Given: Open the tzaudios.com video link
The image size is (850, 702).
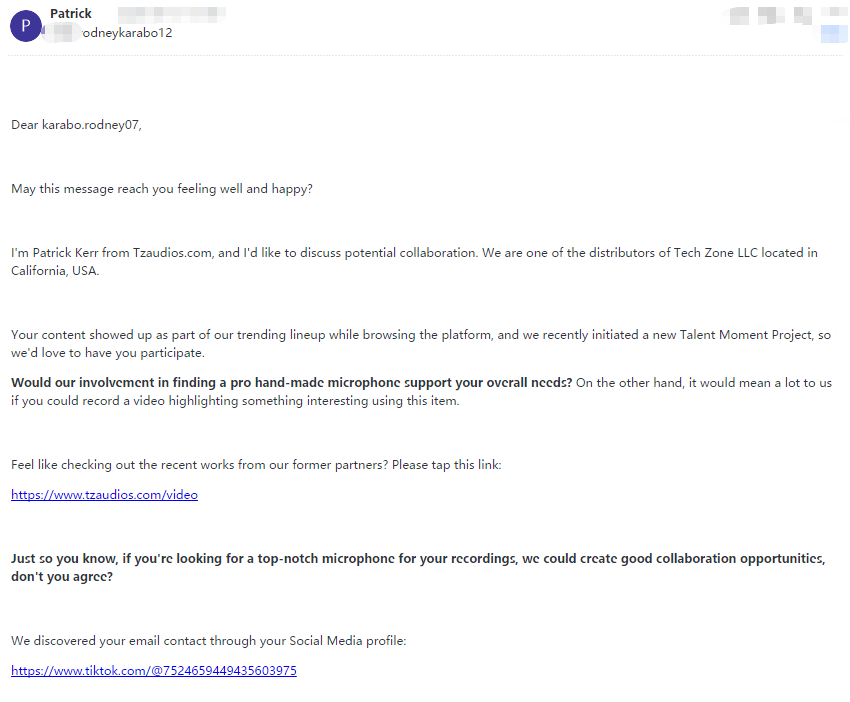Looking at the screenshot, I should click(104, 495).
